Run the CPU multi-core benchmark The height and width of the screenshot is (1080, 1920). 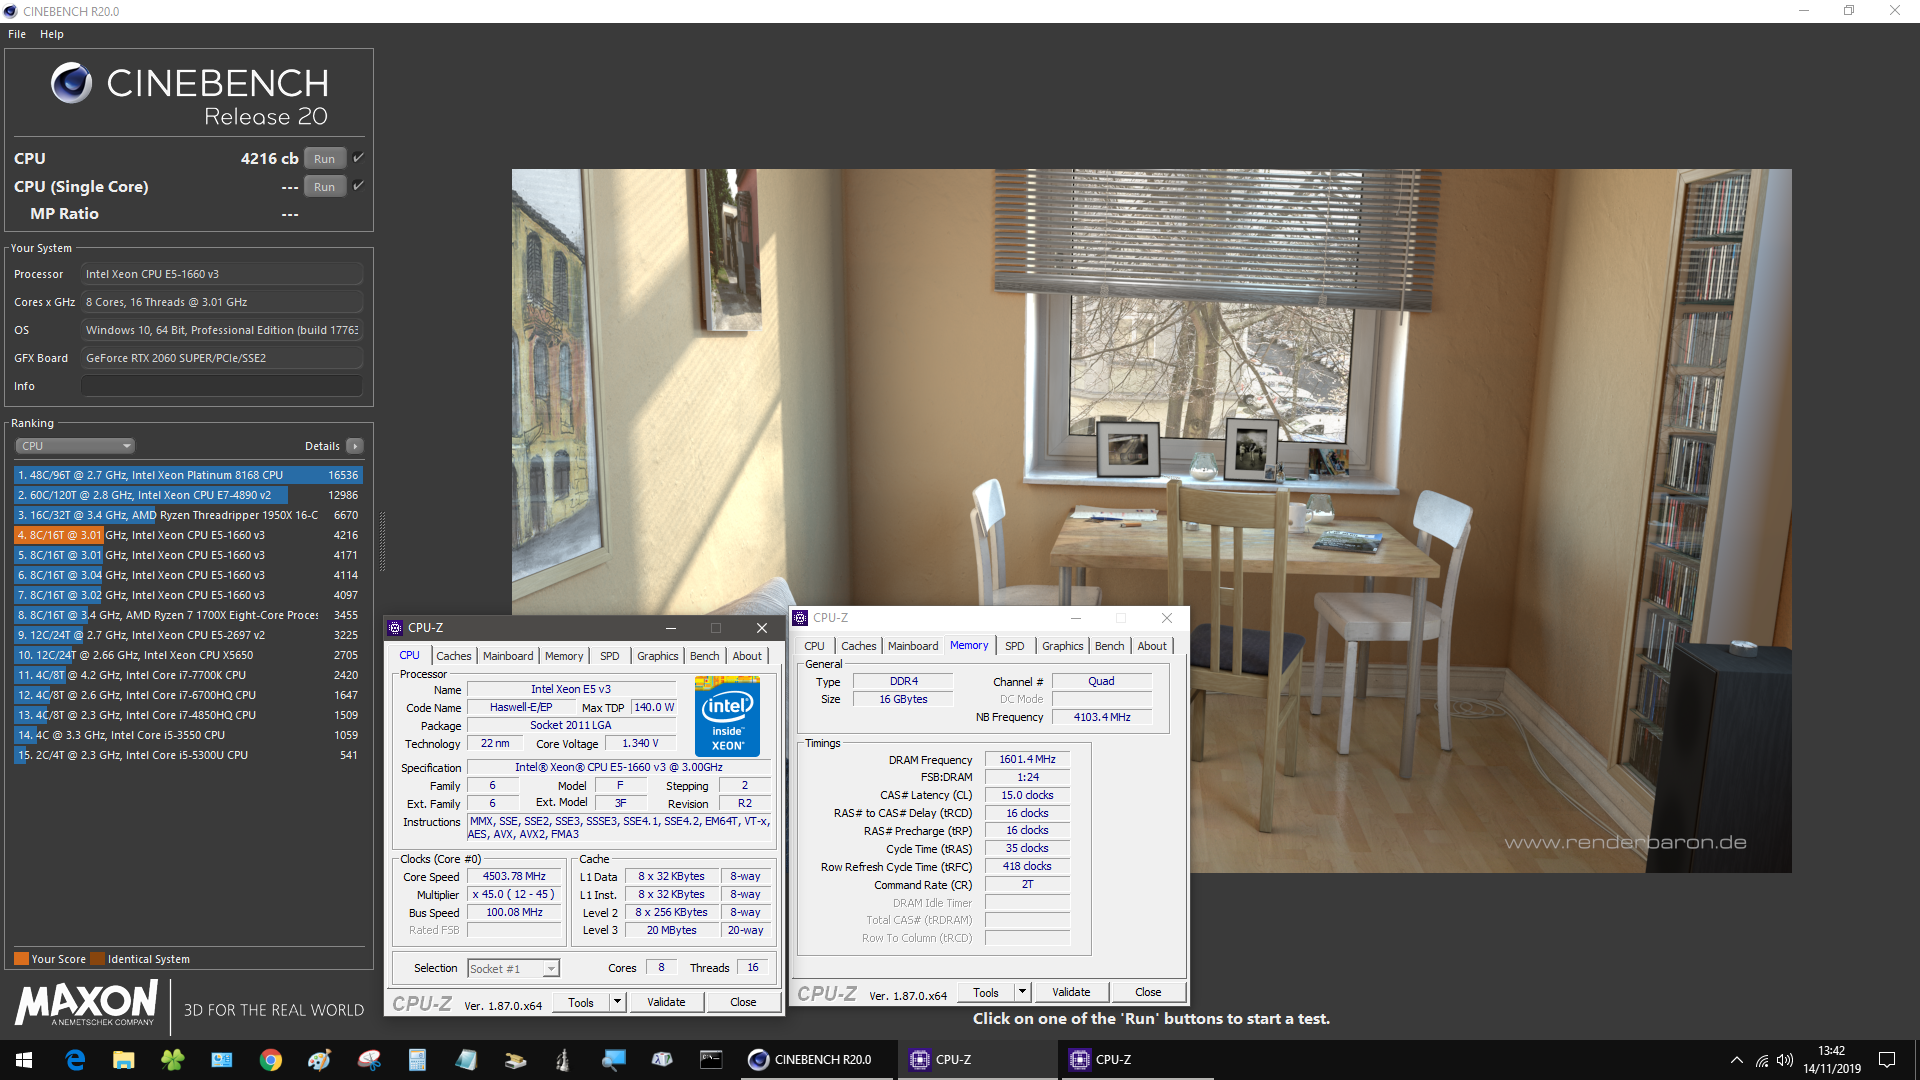pyautogui.click(x=324, y=159)
